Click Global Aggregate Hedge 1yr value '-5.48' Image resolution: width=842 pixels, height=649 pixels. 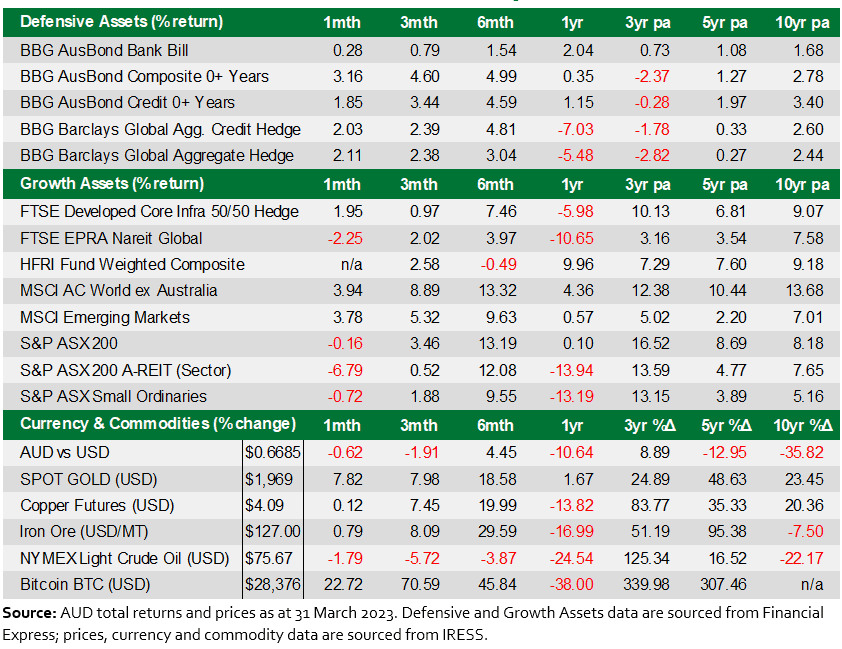[x=575, y=155]
